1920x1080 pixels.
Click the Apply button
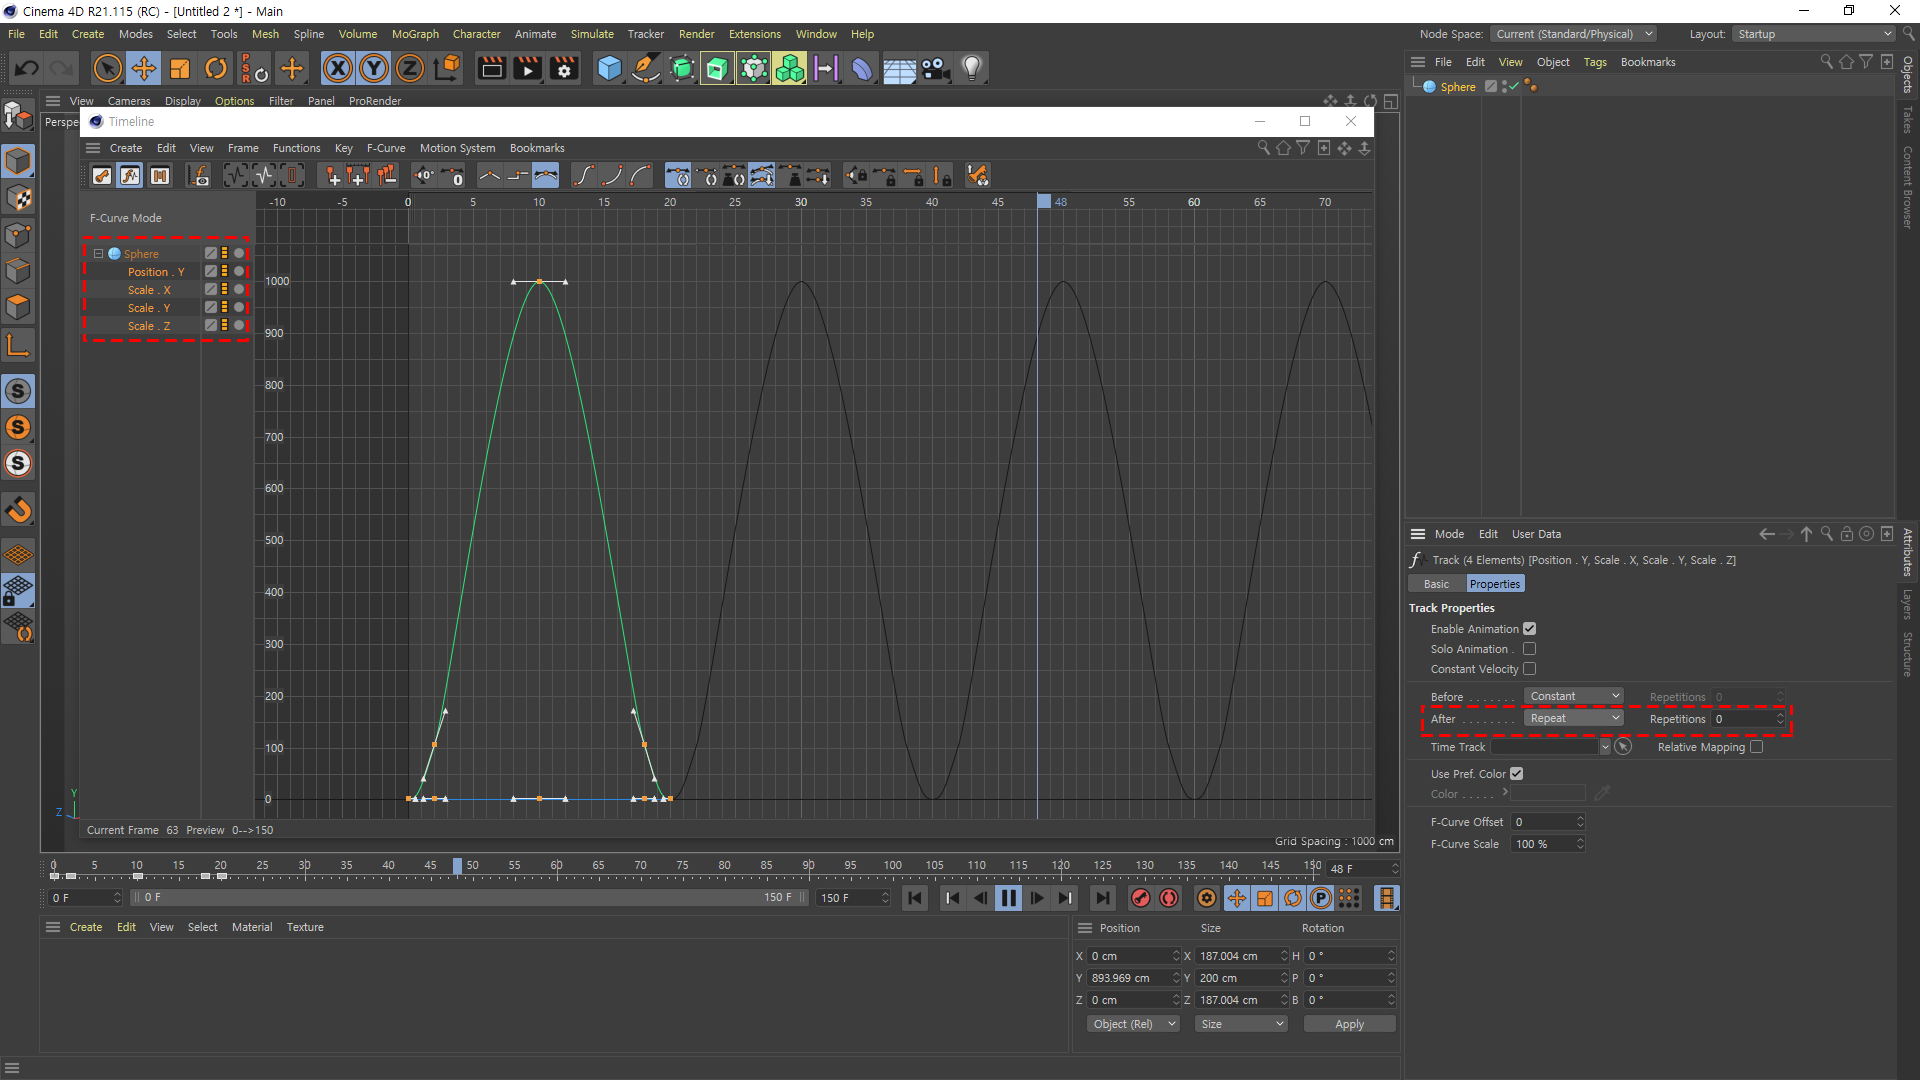[1348, 1024]
